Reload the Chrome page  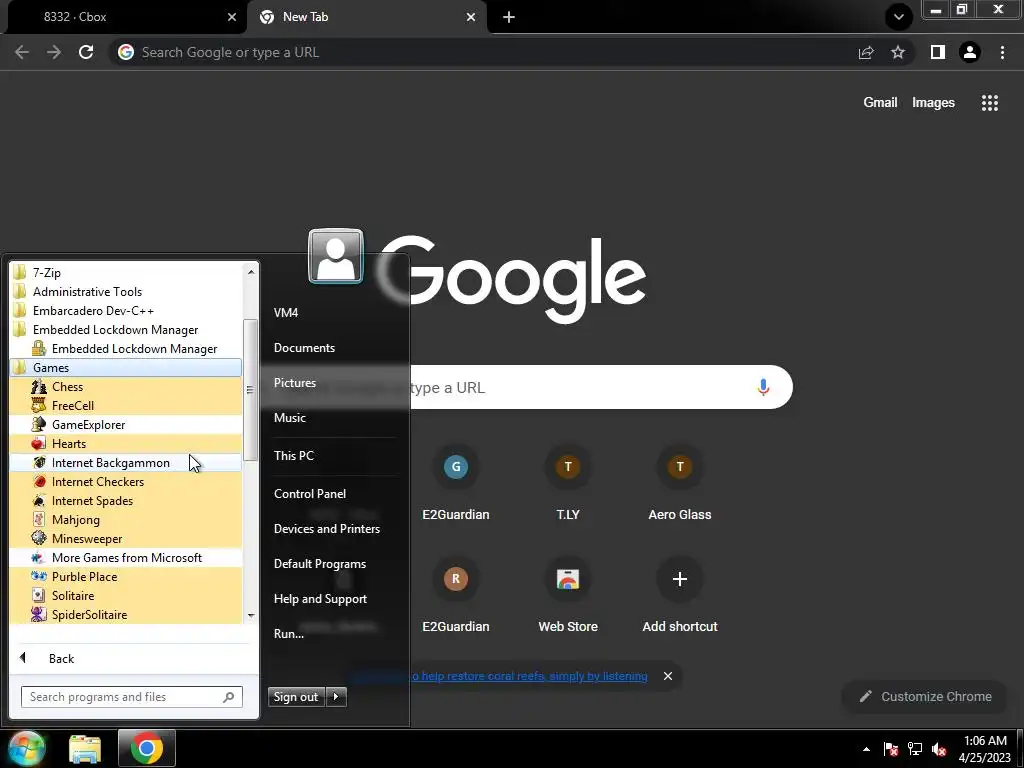[86, 52]
